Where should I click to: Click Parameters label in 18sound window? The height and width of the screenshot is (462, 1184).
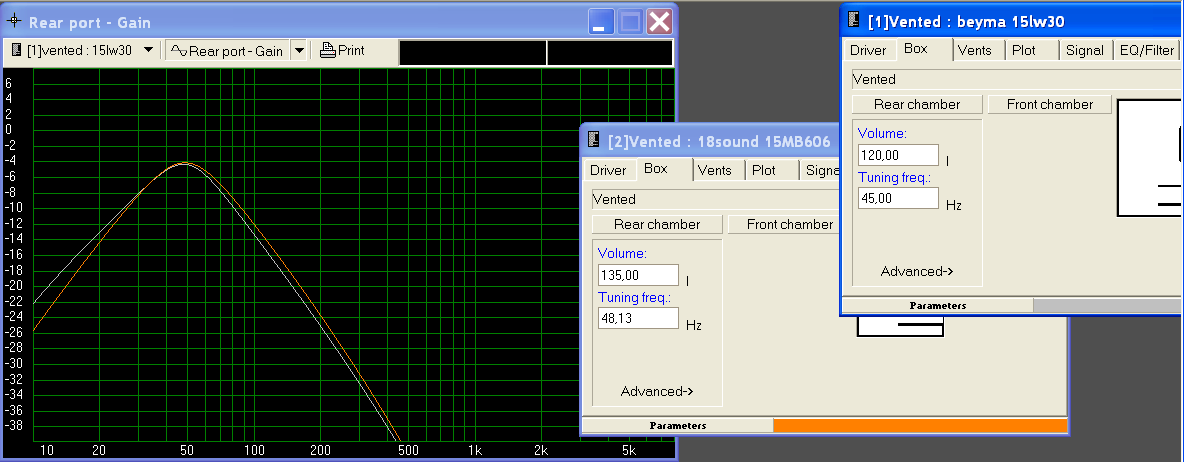[x=677, y=426]
